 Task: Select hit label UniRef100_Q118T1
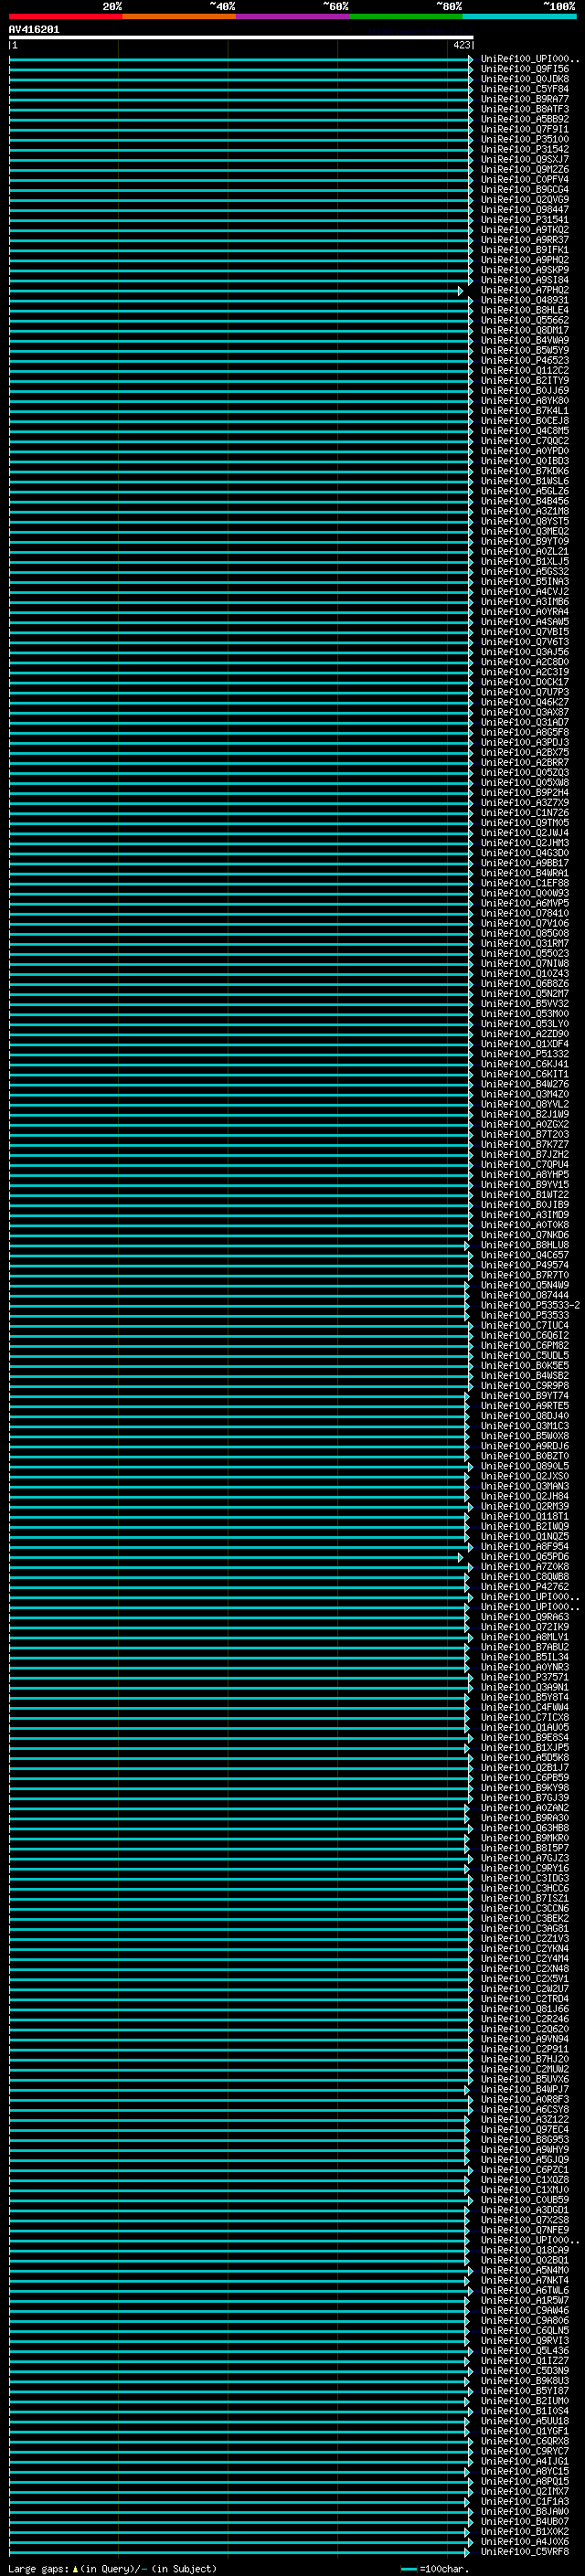click(x=525, y=1517)
